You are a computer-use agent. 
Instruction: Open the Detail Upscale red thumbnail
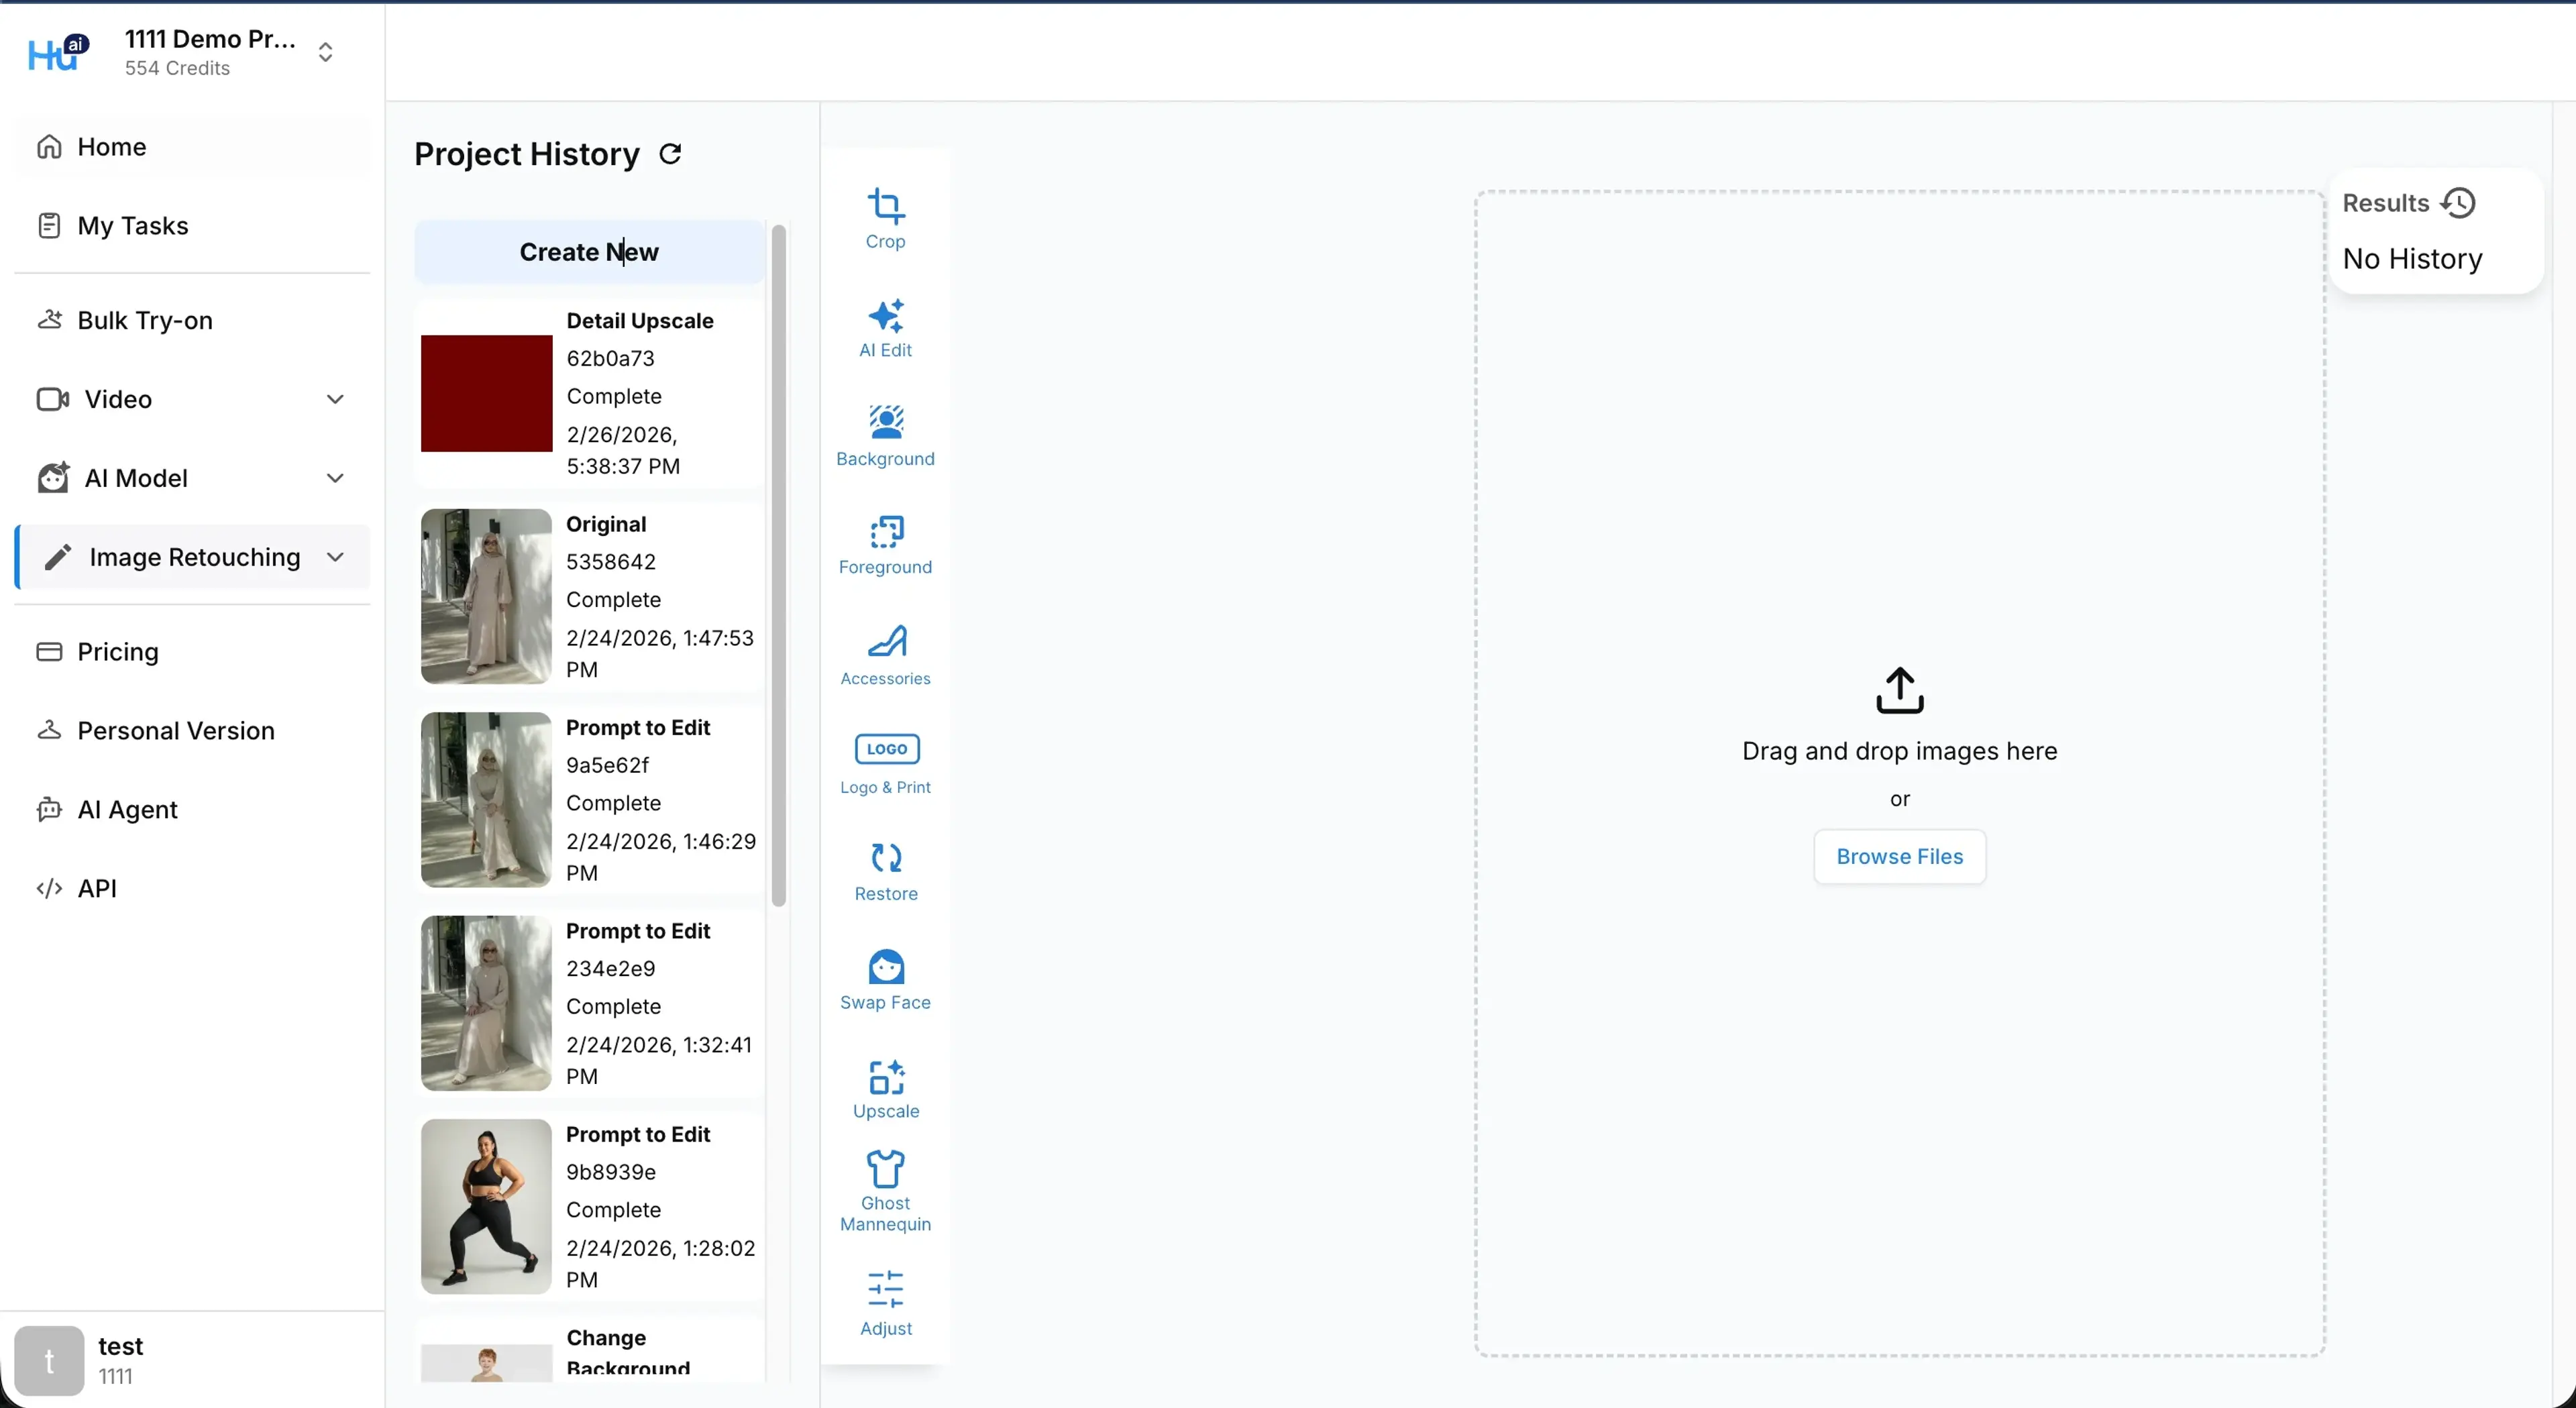[486, 393]
